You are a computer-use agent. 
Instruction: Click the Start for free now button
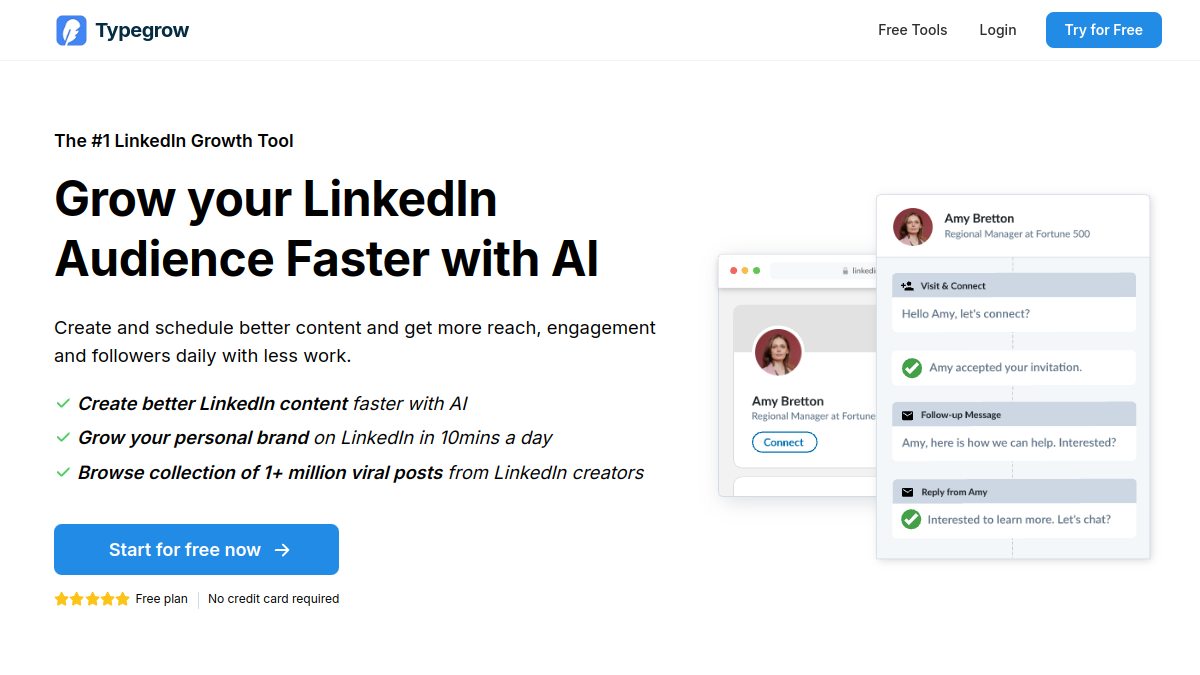point(196,550)
